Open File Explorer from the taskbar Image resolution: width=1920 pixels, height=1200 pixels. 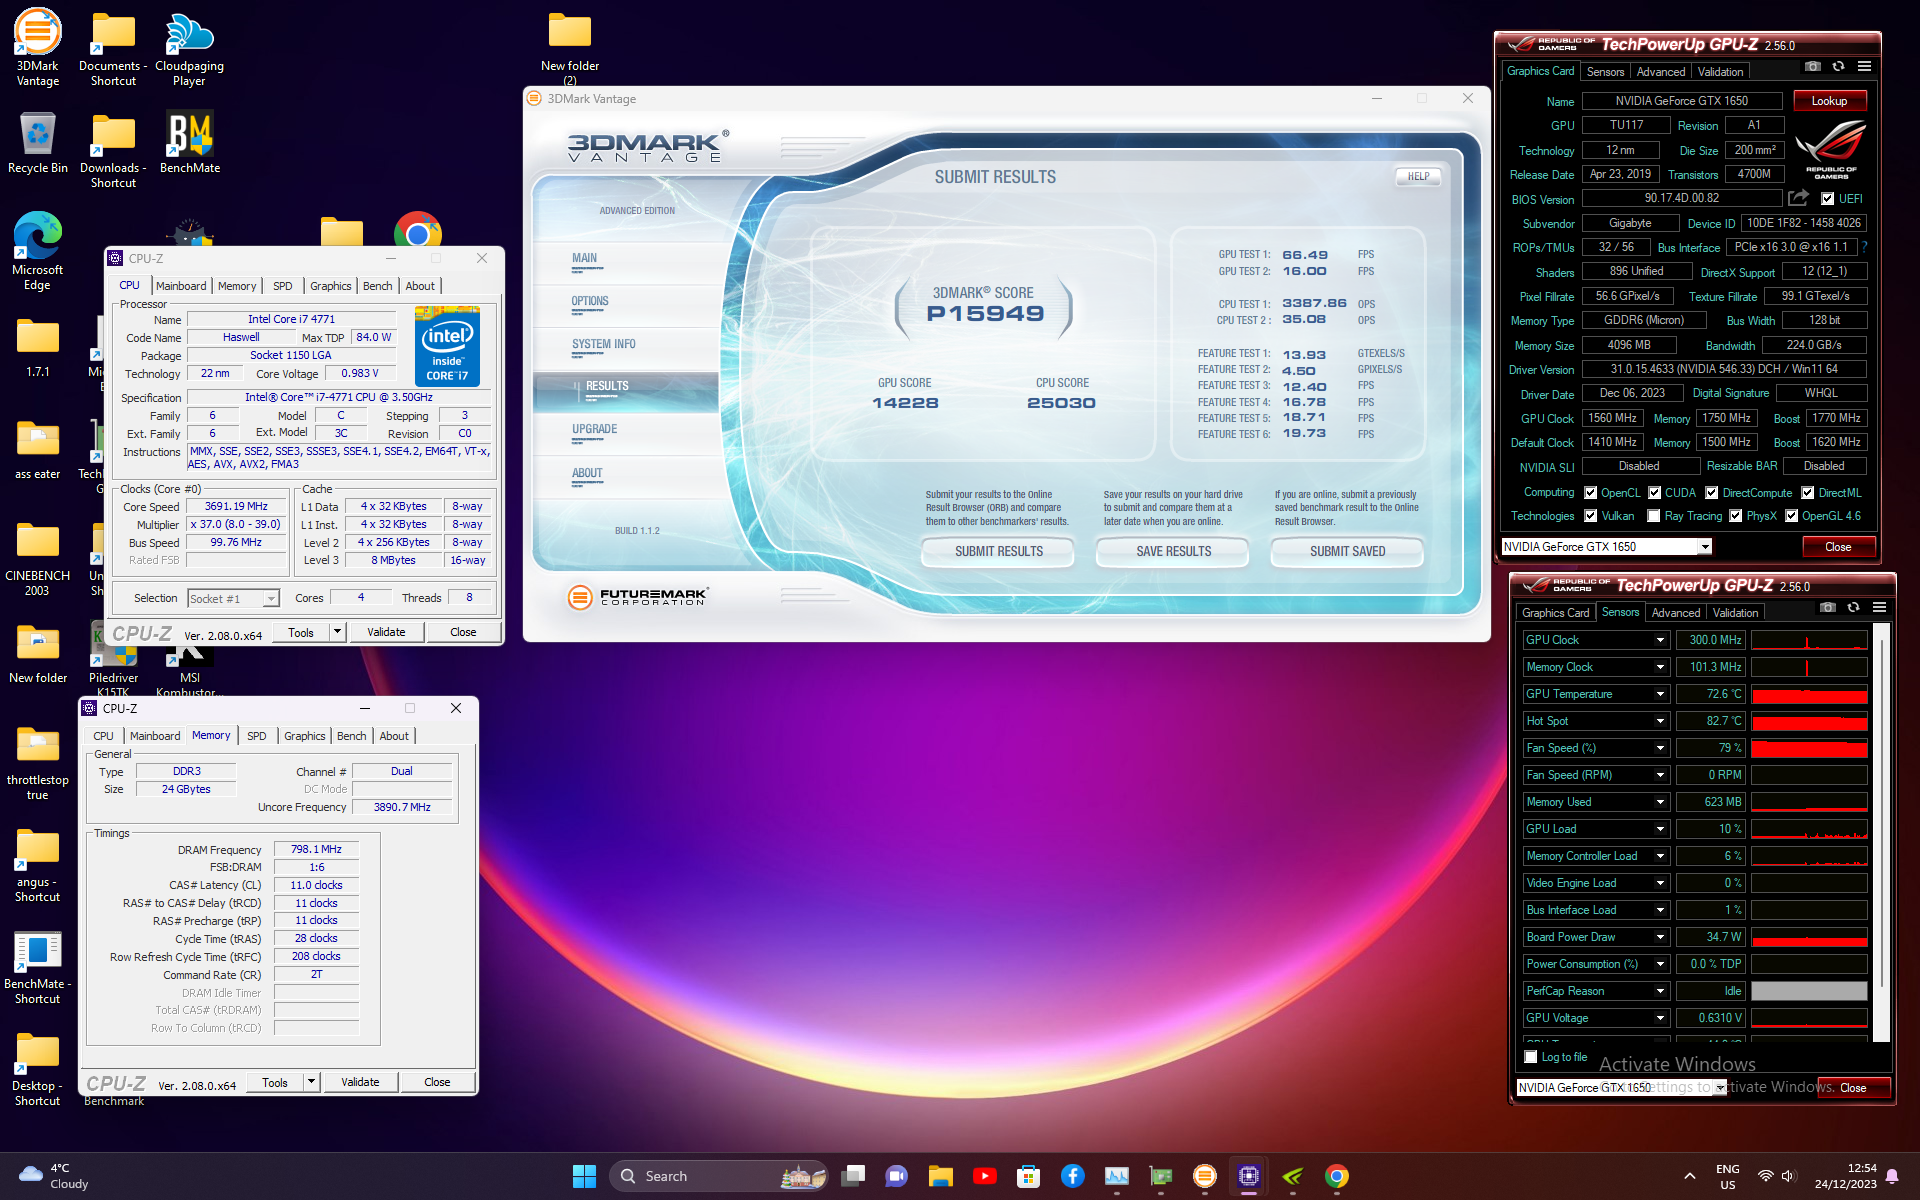[x=940, y=1176]
